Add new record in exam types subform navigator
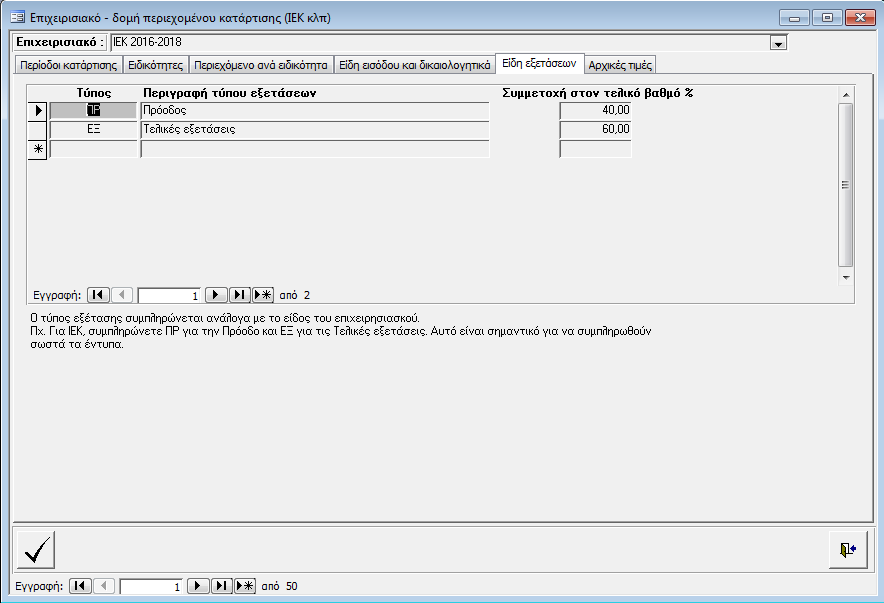 (263, 295)
